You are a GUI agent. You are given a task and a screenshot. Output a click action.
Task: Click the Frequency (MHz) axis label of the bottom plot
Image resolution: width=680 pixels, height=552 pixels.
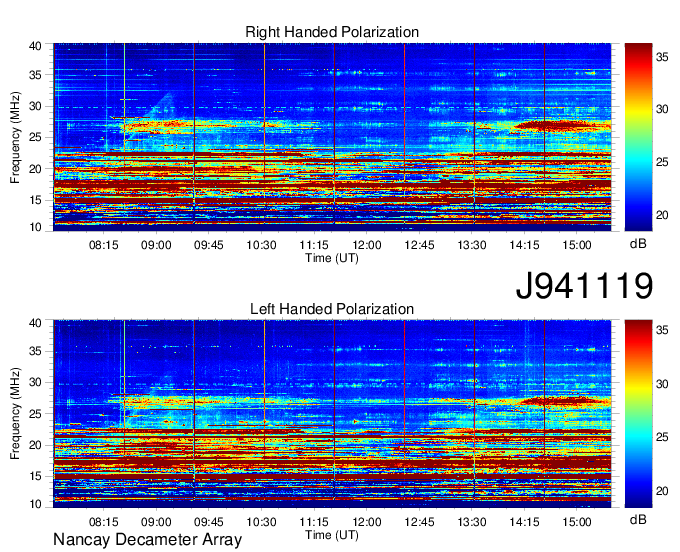pos(15,414)
